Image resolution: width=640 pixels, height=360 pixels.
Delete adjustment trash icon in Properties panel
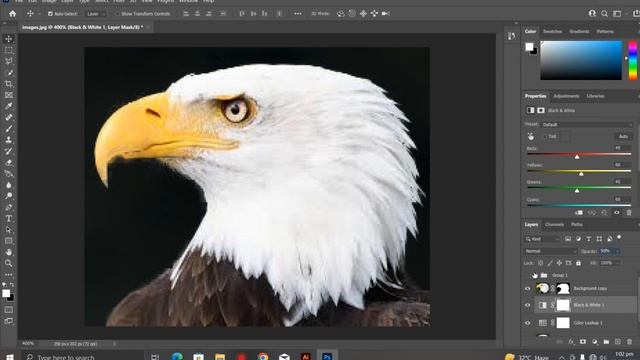click(x=629, y=213)
